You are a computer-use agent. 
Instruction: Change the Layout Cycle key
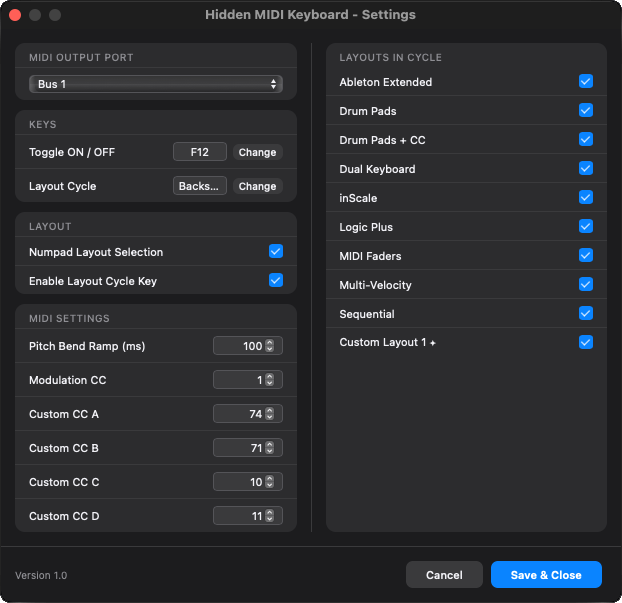[x=257, y=186]
